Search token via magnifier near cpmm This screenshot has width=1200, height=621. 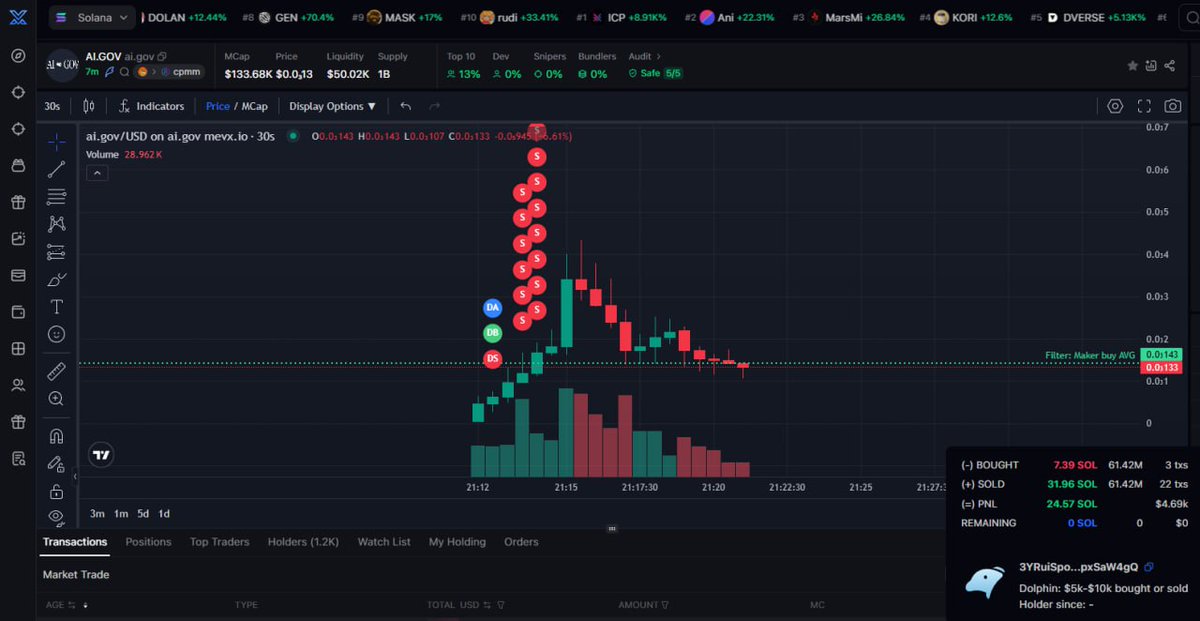(124, 72)
